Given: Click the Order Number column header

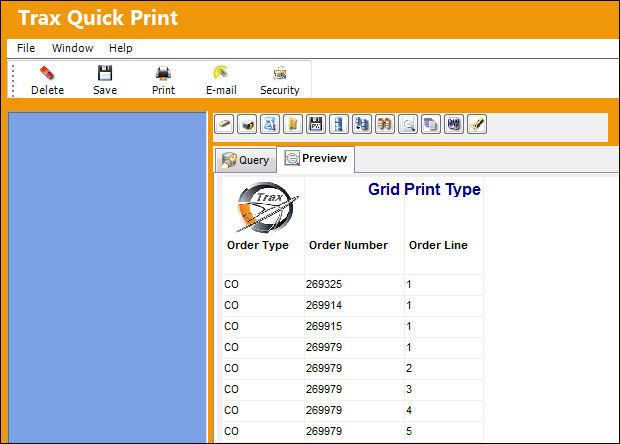Looking at the screenshot, I should 348,245.
